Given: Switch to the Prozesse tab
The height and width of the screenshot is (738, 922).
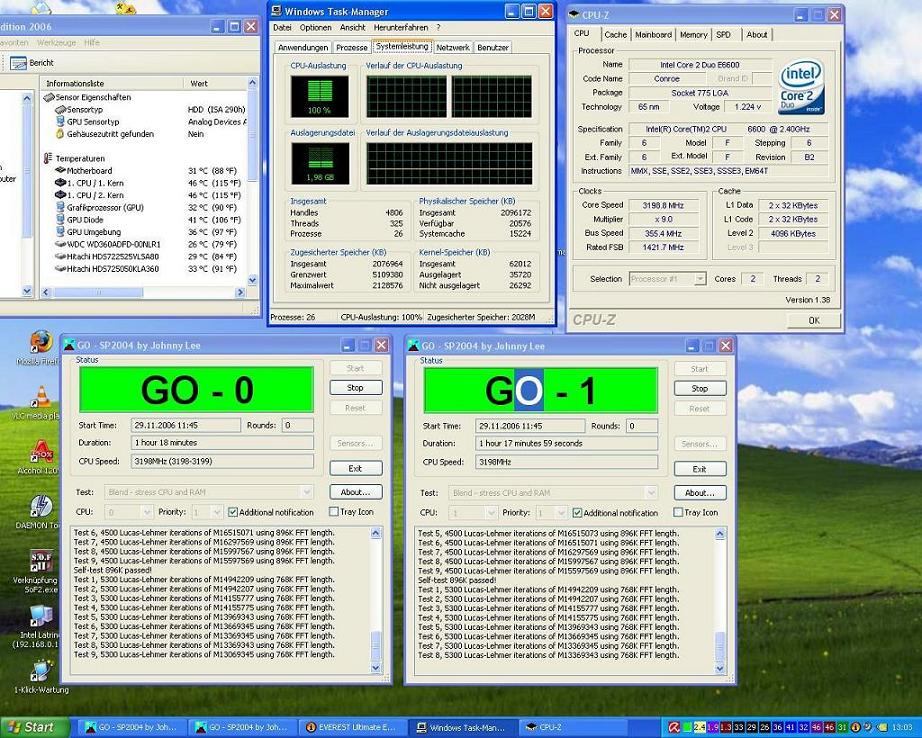Looking at the screenshot, I should (352, 48).
